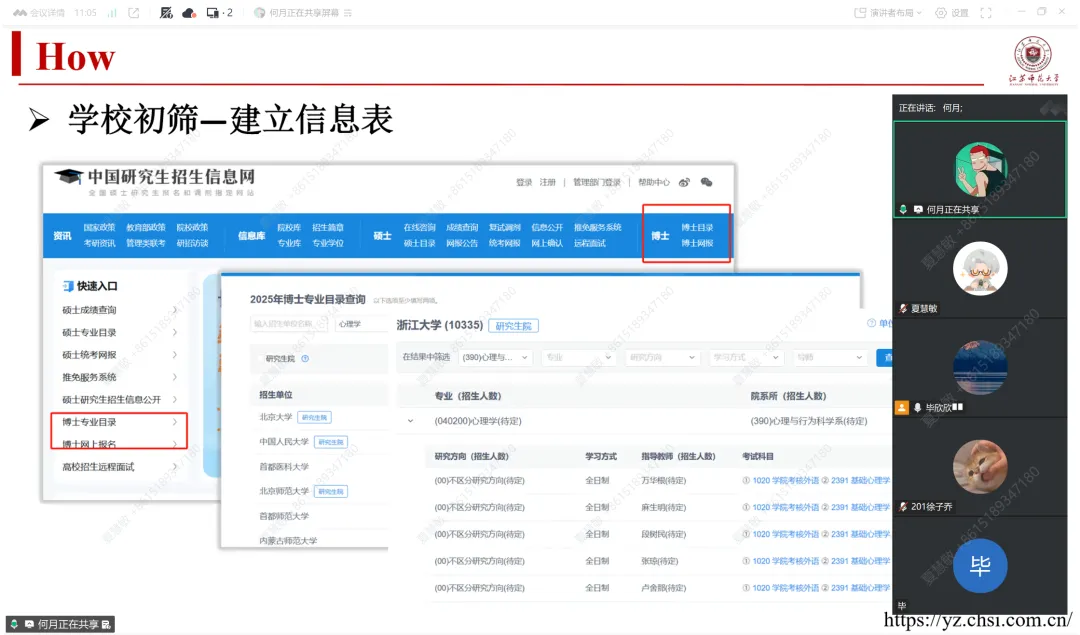Click the 研究生院 badge next to 浙江大学

click(x=513, y=326)
